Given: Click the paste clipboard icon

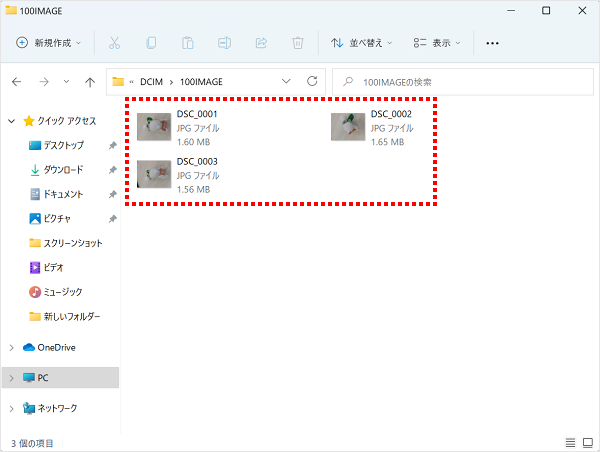Looking at the screenshot, I should (188, 43).
